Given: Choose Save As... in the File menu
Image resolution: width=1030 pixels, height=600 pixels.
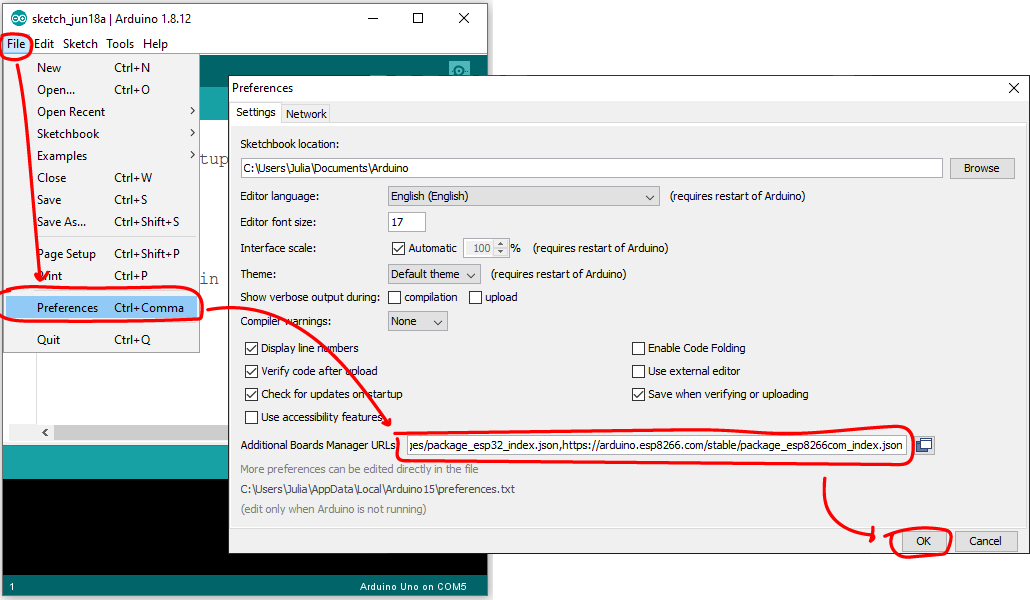Looking at the screenshot, I should [102, 221].
